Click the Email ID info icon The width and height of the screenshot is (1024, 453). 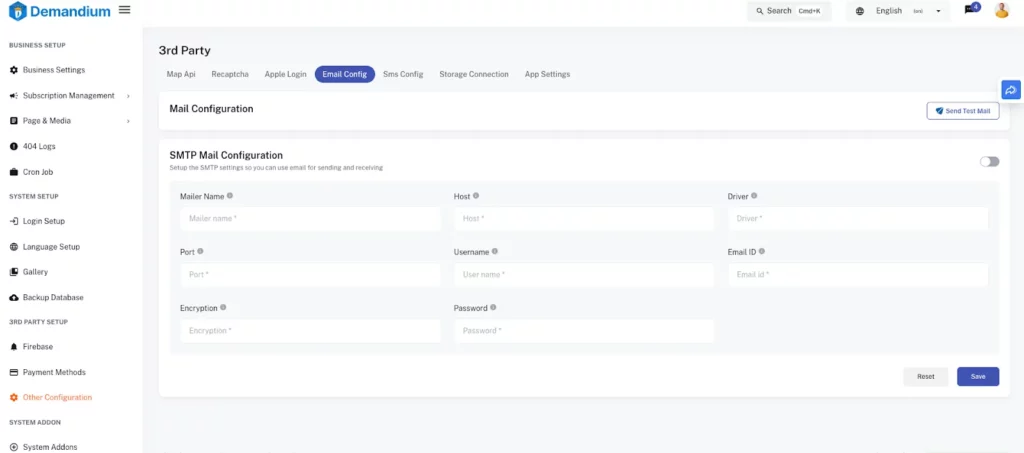(x=761, y=251)
